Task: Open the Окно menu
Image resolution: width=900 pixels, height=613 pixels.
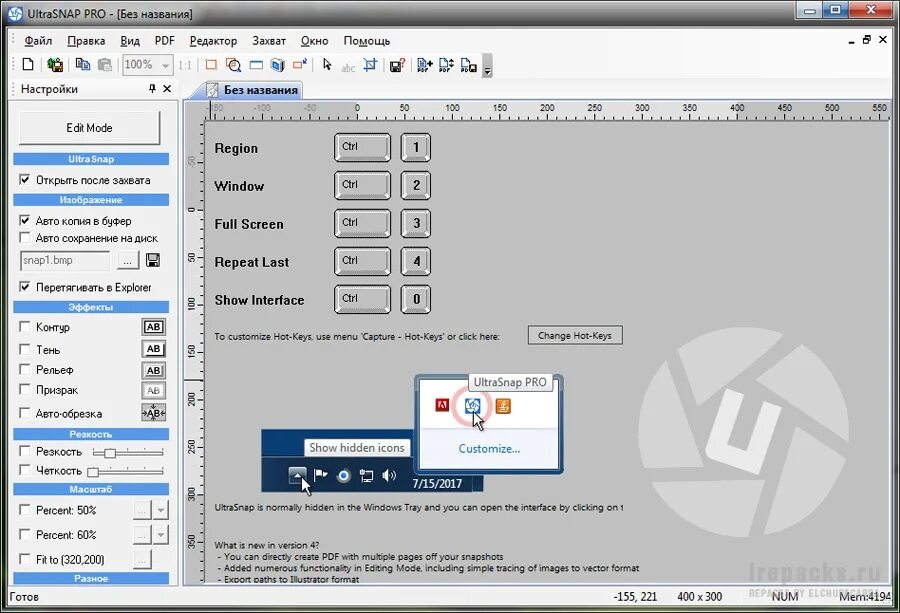Action: 315,41
